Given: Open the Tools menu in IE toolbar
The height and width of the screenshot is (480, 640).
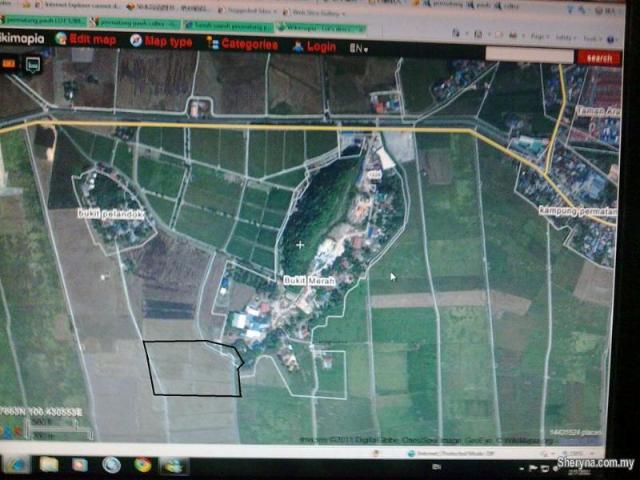Looking at the screenshot, I should [x=591, y=38].
